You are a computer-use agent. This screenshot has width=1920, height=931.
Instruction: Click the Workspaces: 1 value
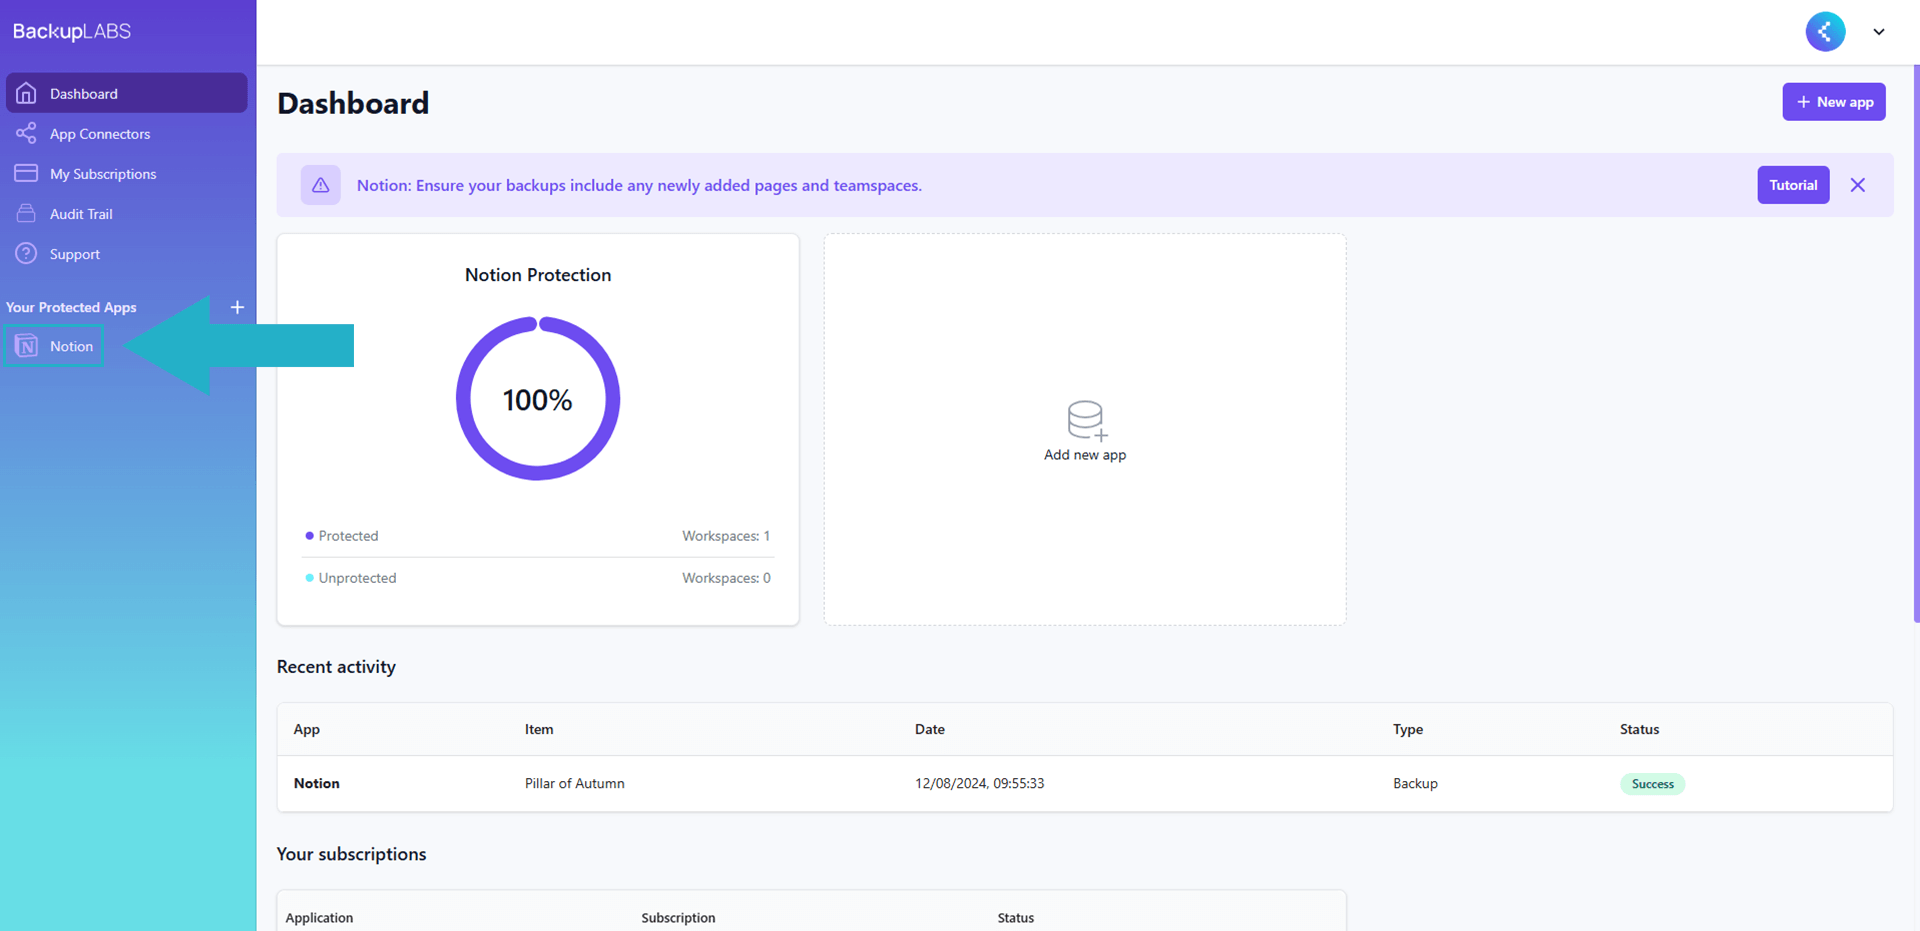pyautogui.click(x=726, y=536)
